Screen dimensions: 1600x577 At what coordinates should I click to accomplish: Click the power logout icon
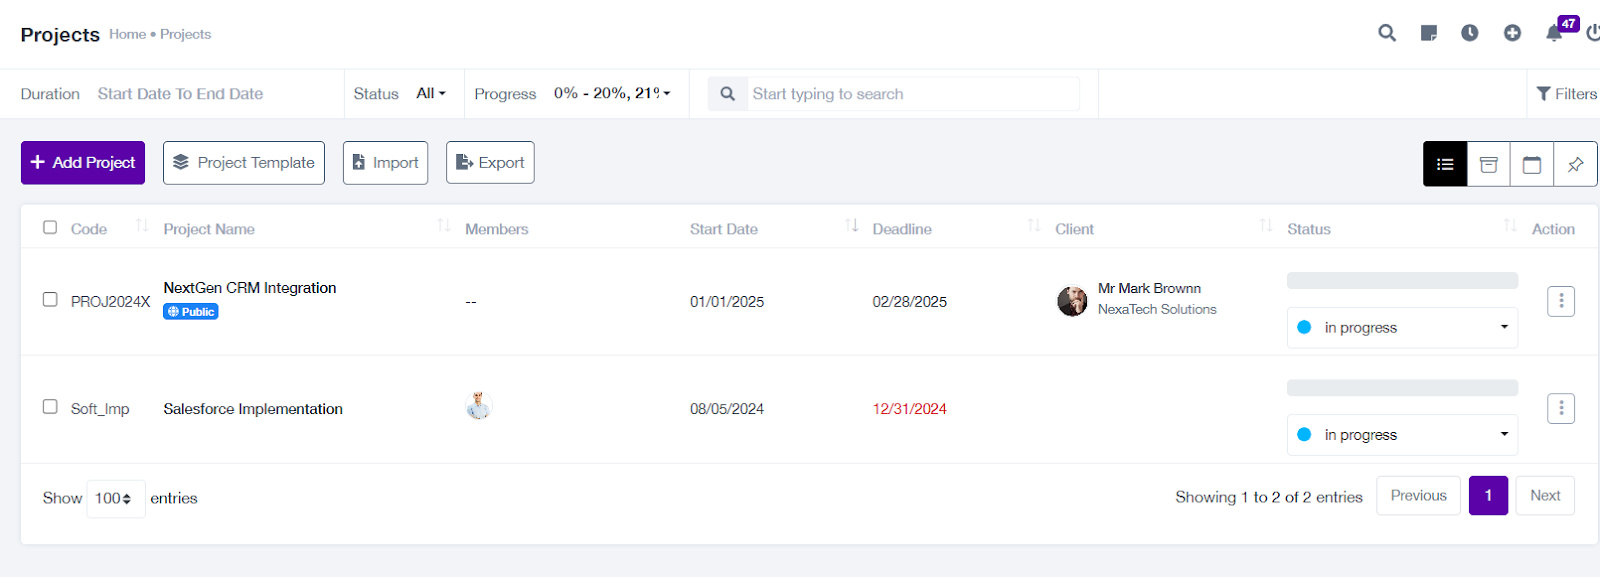pyautogui.click(x=1593, y=33)
